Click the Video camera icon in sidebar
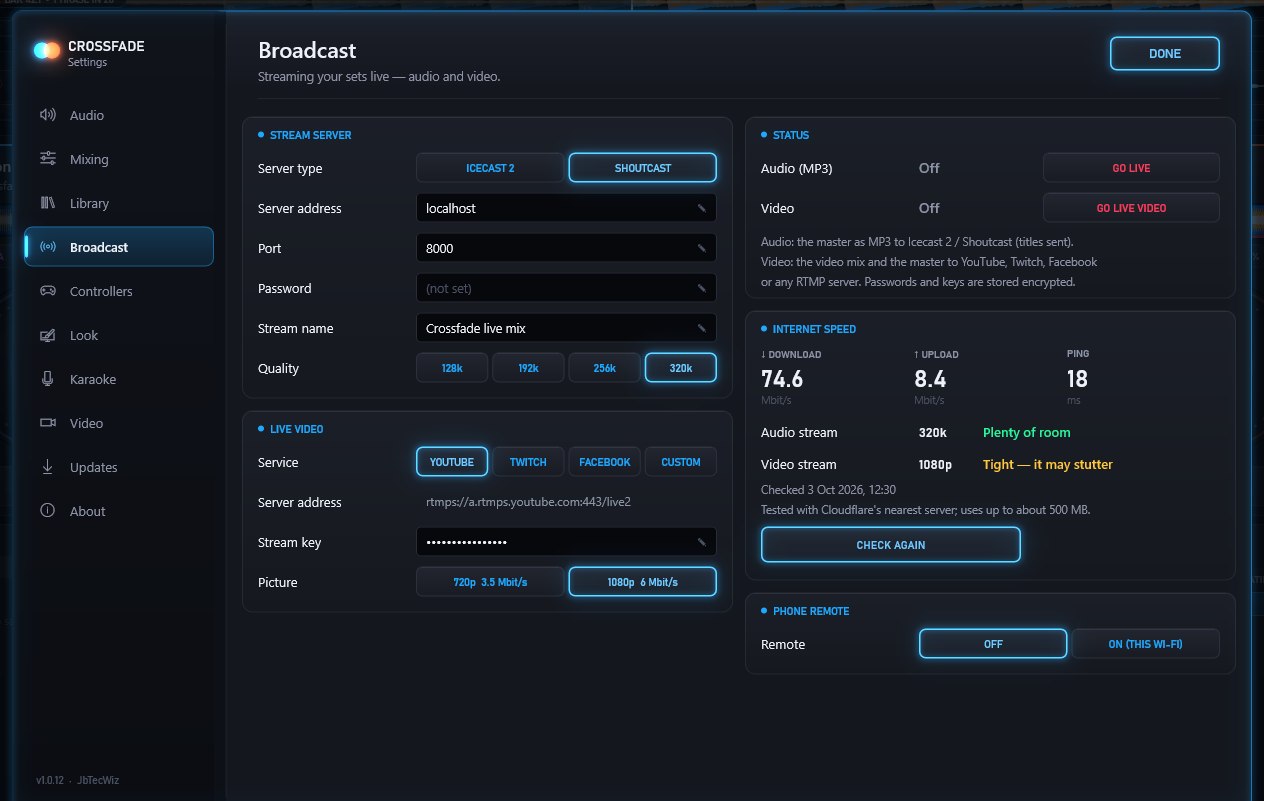This screenshot has height=801, width=1264. [47, 423]
